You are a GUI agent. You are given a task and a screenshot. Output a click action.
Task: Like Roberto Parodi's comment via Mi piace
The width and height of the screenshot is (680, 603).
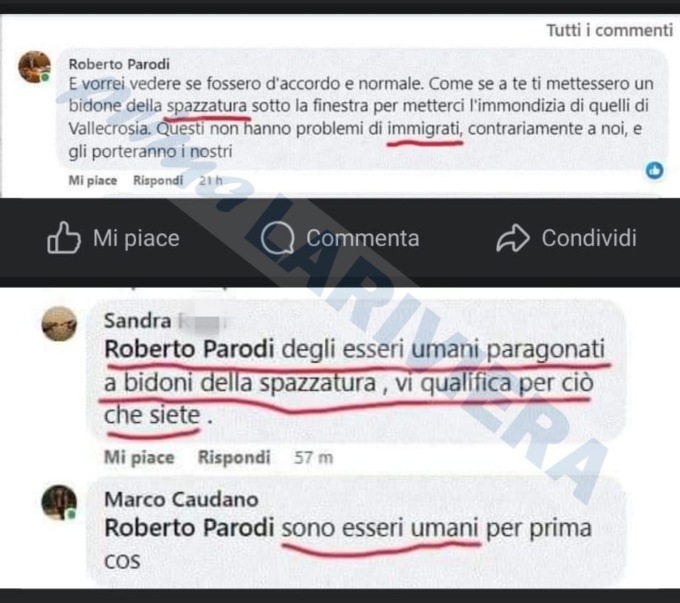(x=93, y=180)
